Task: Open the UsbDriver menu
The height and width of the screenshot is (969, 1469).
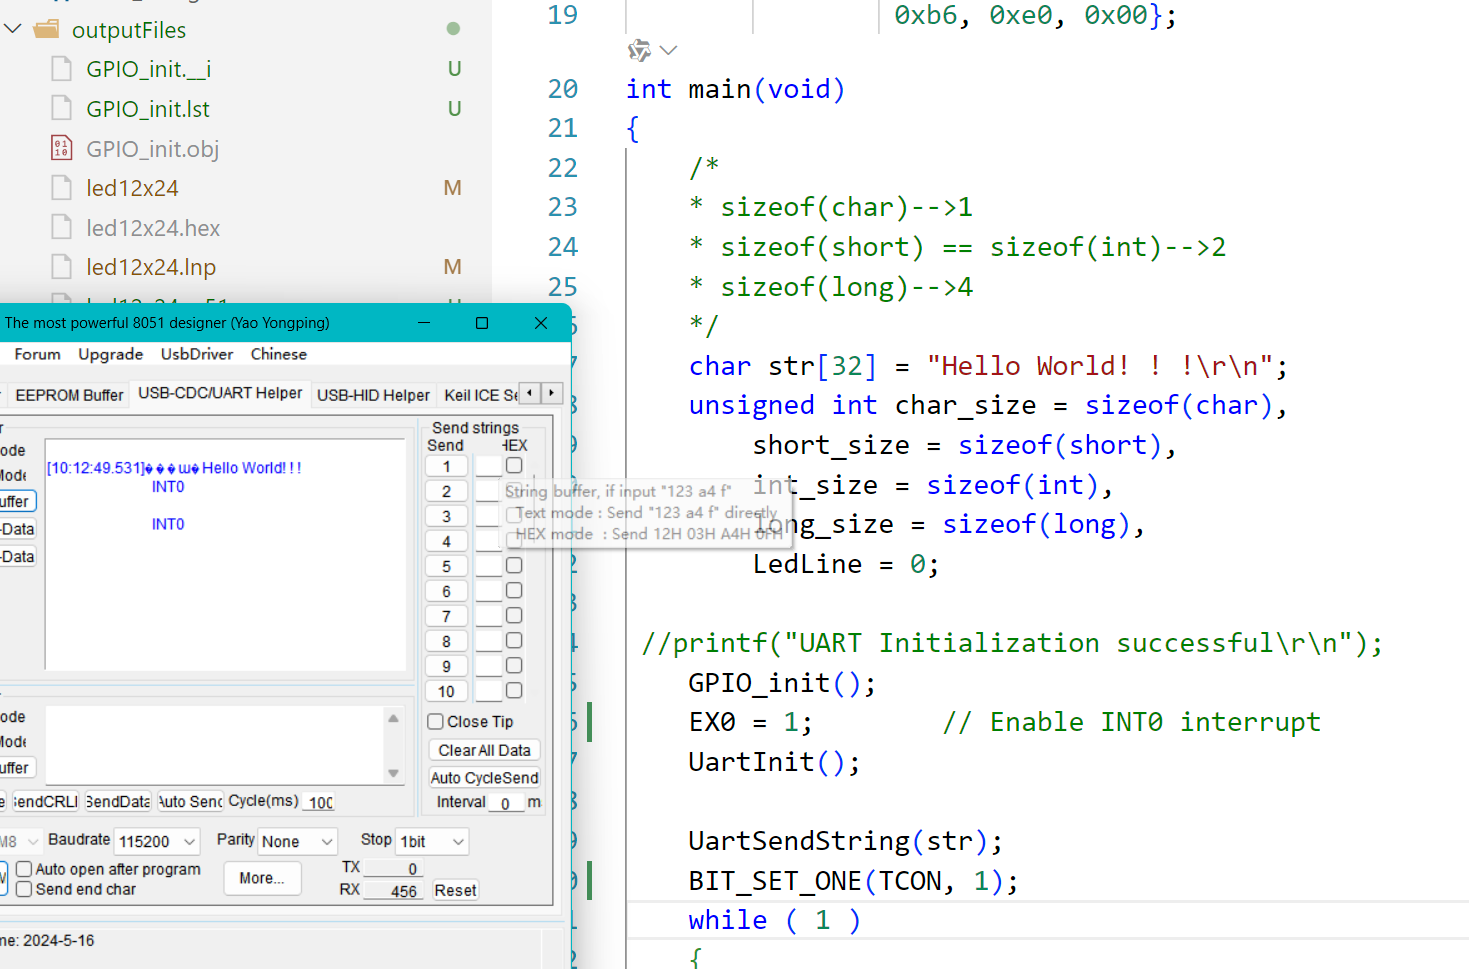Action: click(197, 354)
